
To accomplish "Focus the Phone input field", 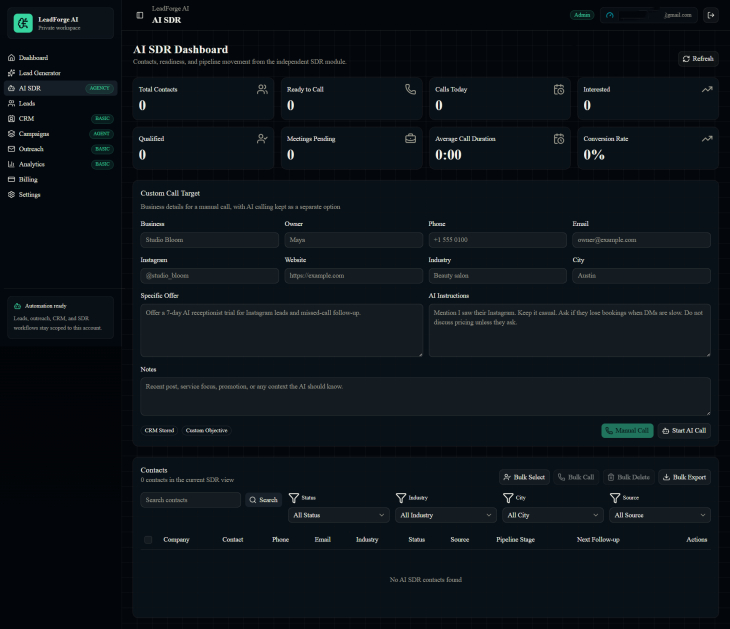I will pos(498,240).
